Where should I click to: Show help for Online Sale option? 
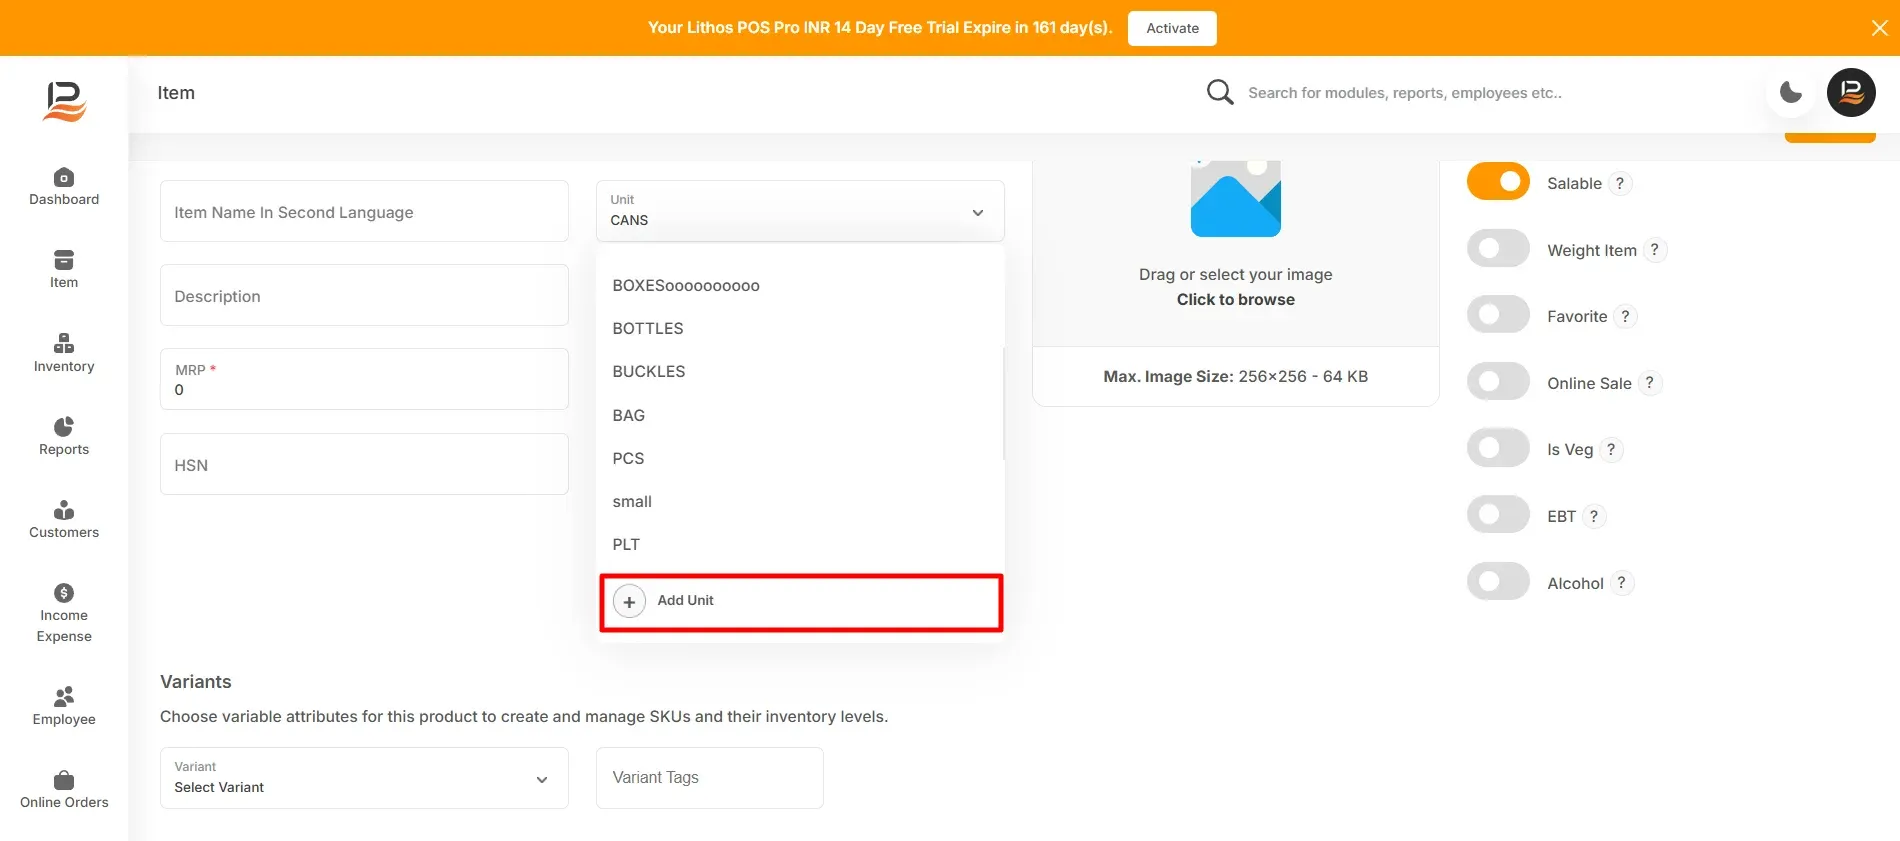pyautogui.click(x=1650, y=383)
